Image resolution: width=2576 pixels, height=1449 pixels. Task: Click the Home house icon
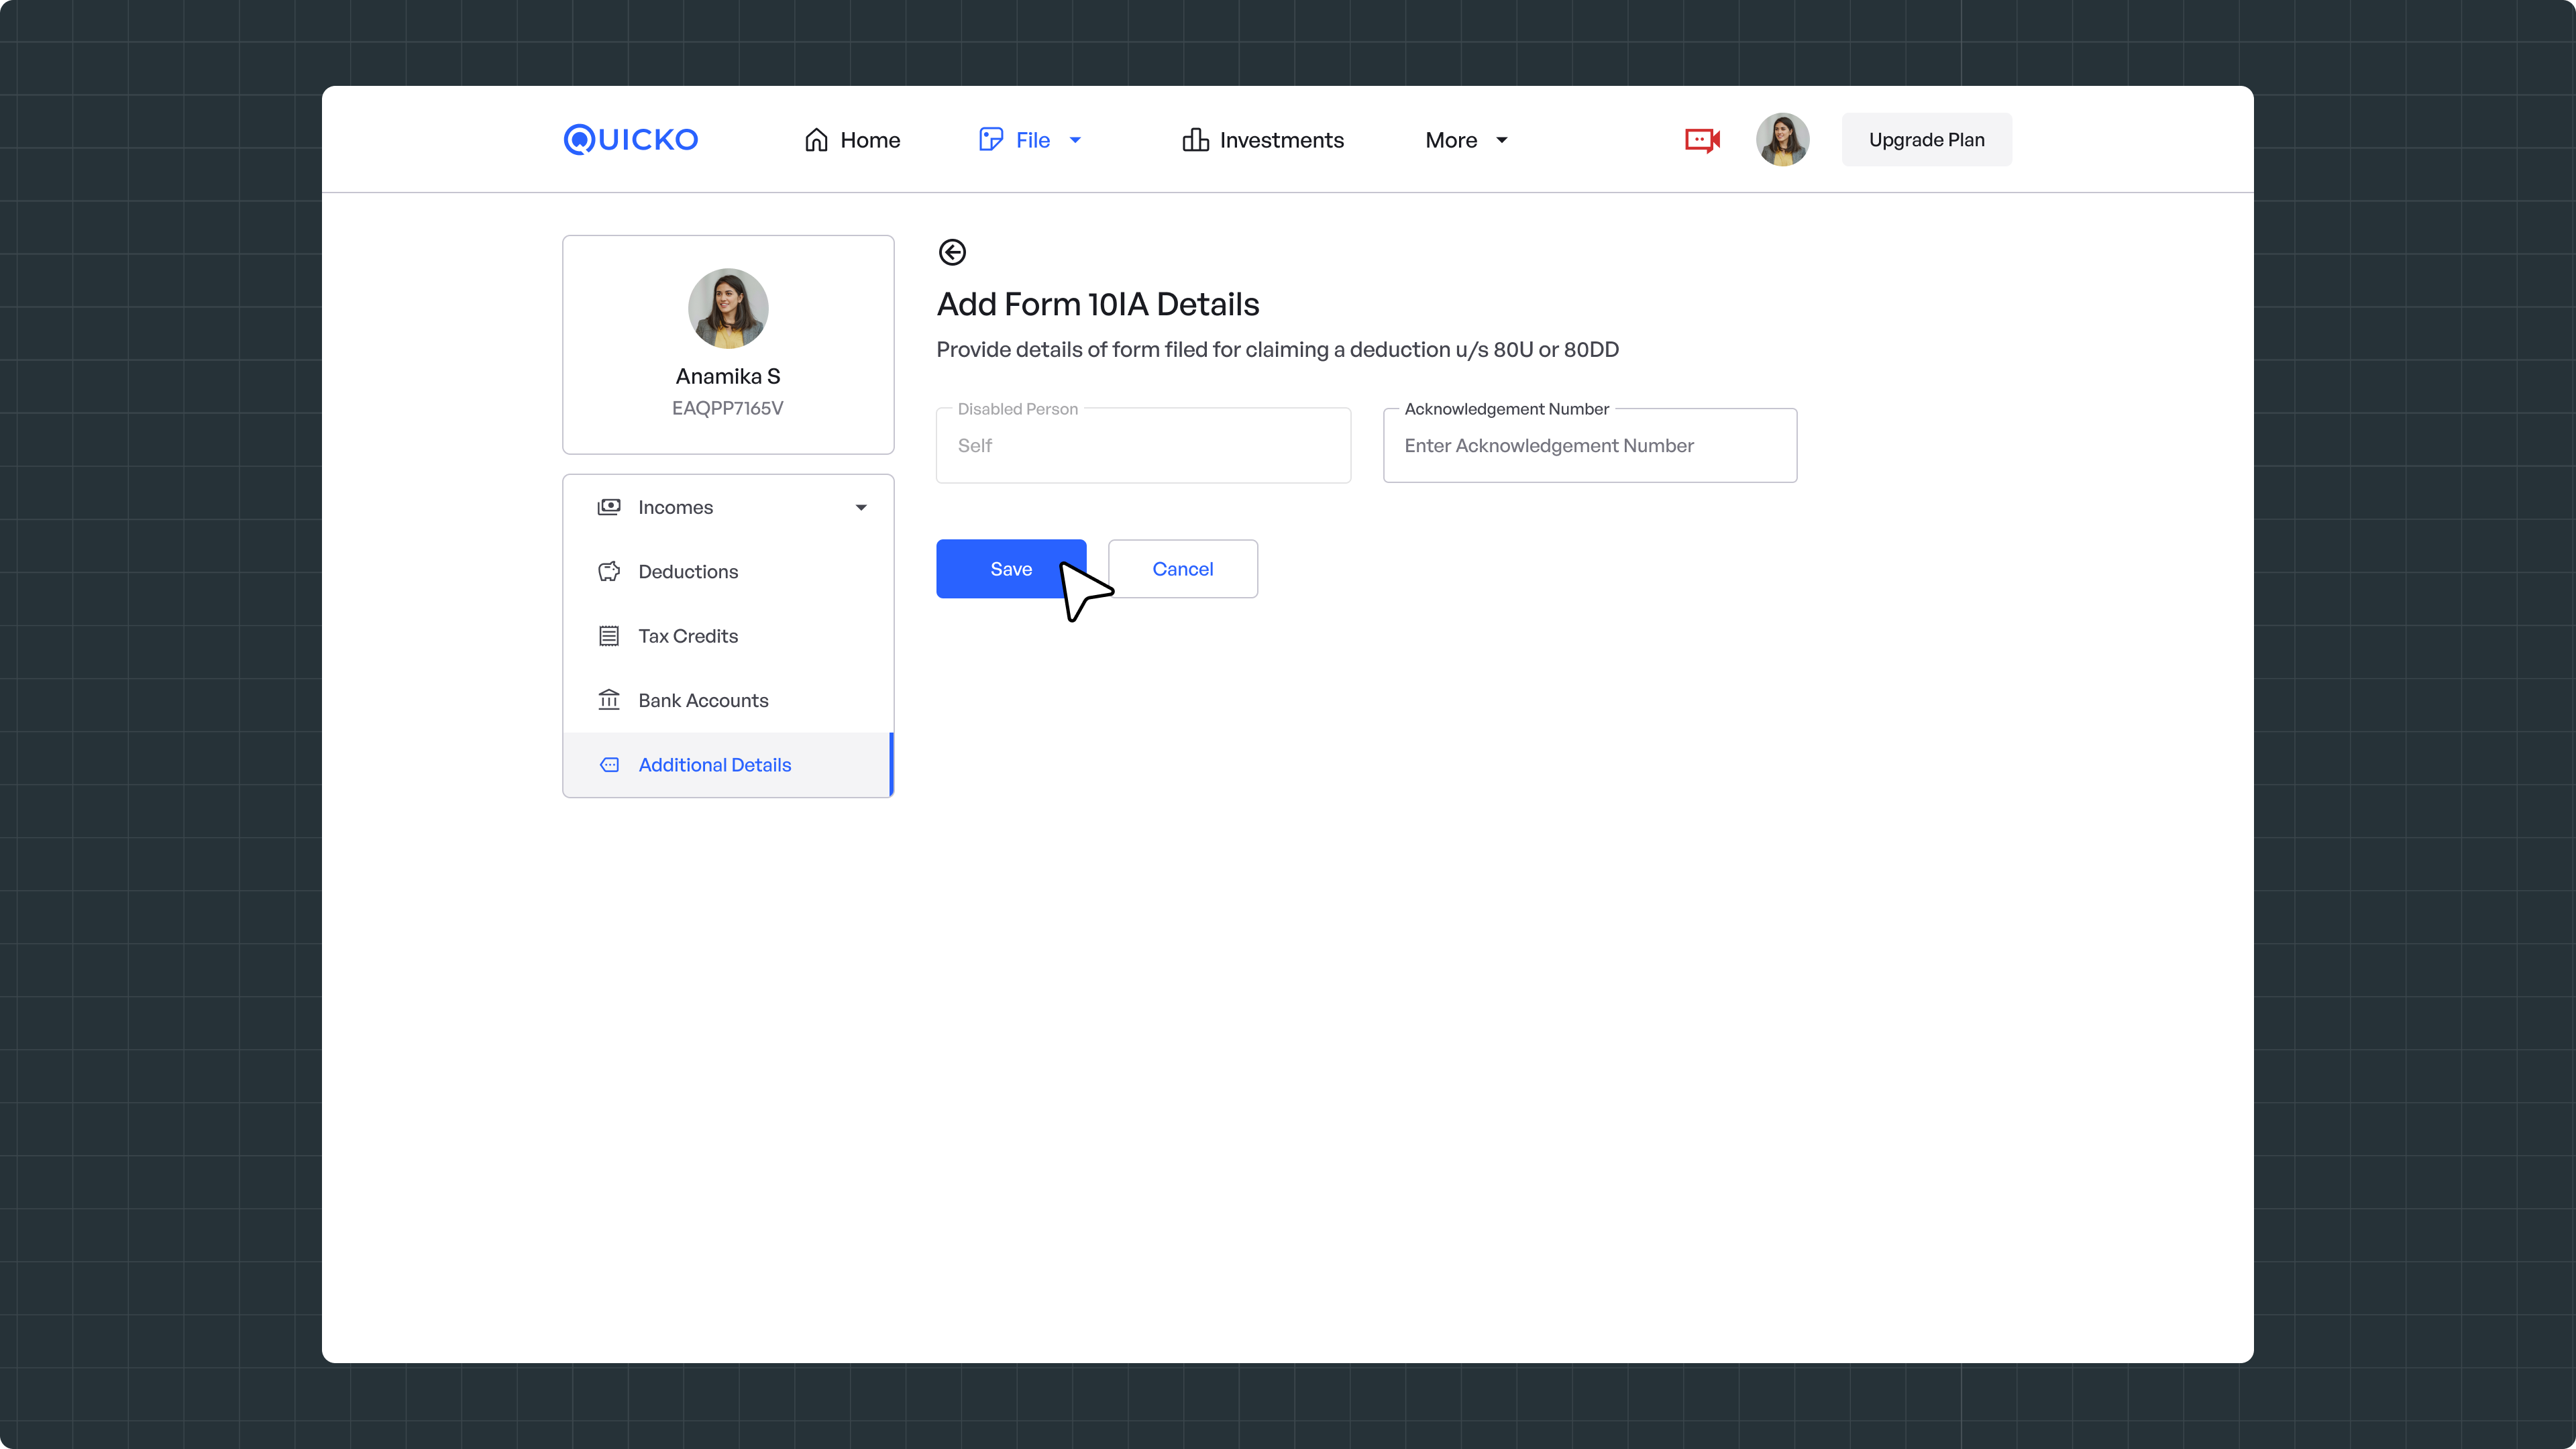pyautogui.click(x=816, y=140)
